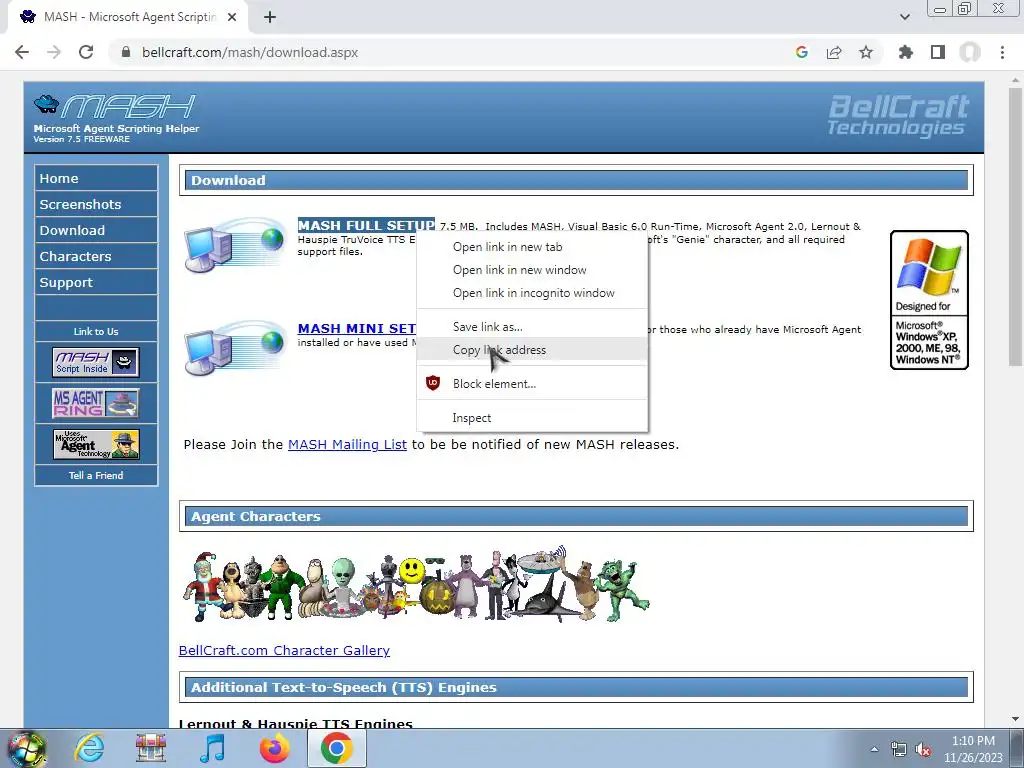Screen dimensions: 1024x768
Task: Click Link to Us label
Action: [96, 331]
